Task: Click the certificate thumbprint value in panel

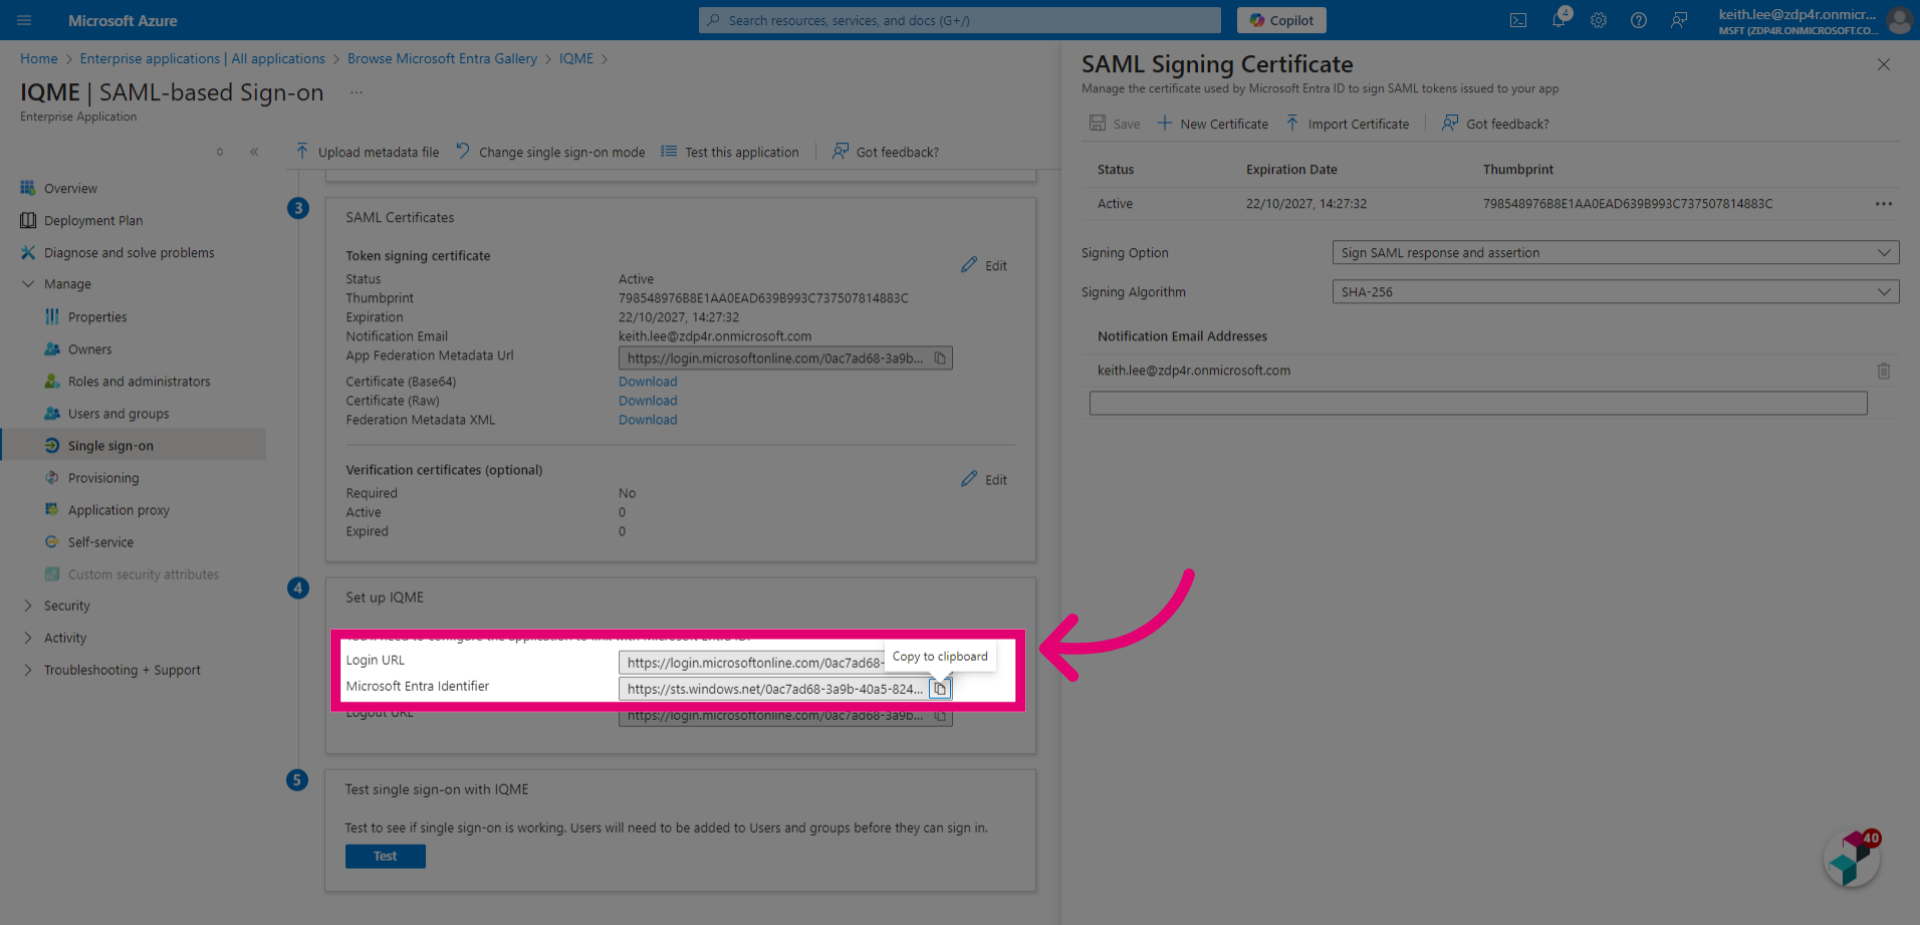Action: pyautogui.click(x=1628, y=204)
